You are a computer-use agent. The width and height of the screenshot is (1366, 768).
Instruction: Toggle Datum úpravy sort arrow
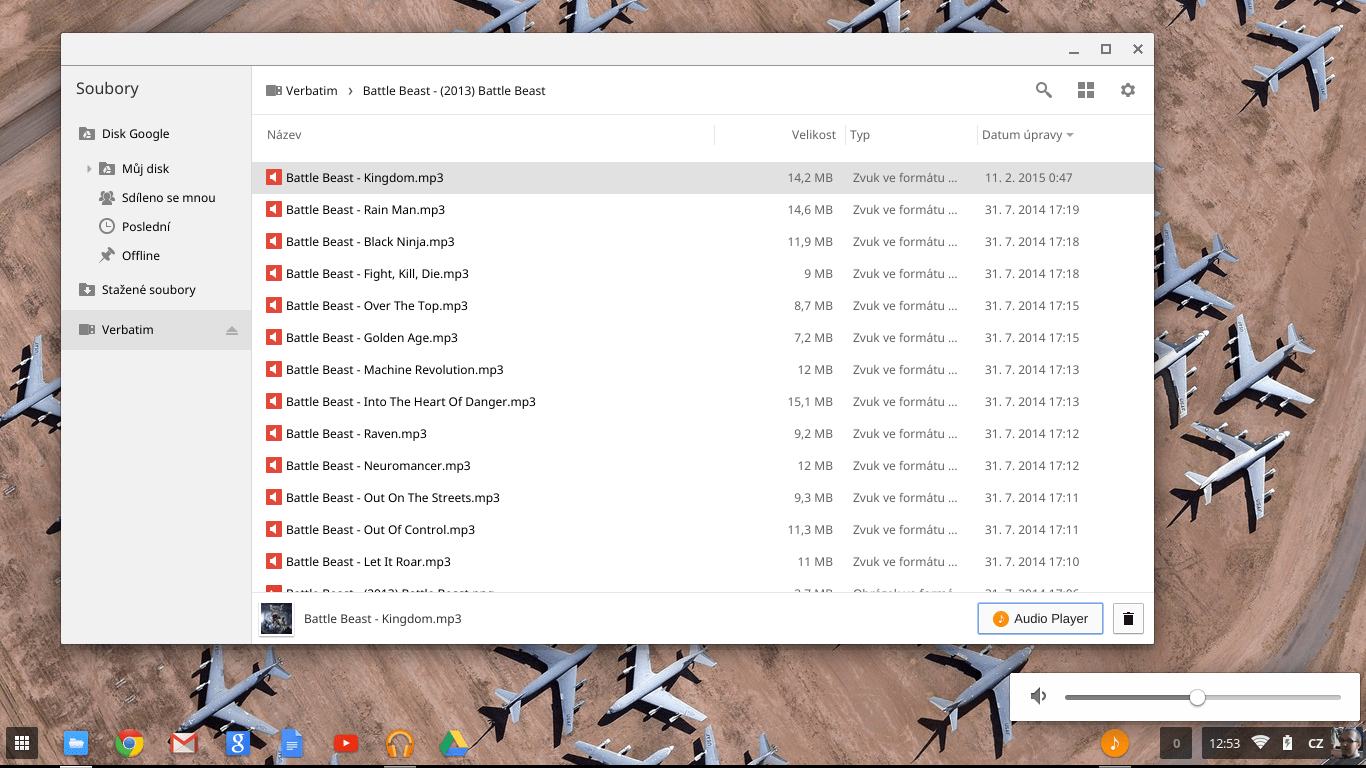pos(1070,135)
